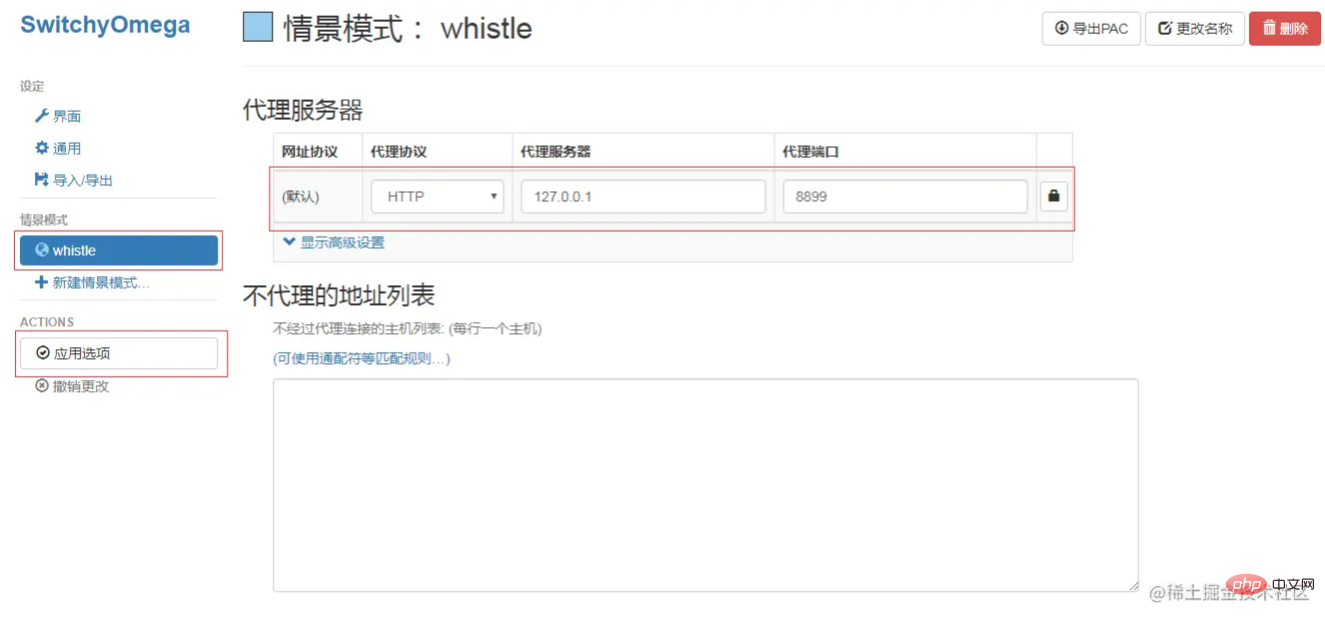Click the trash icon on 删除 button
The height and width of the screenshot is (617, 1325).
[x=1269, y=28]
